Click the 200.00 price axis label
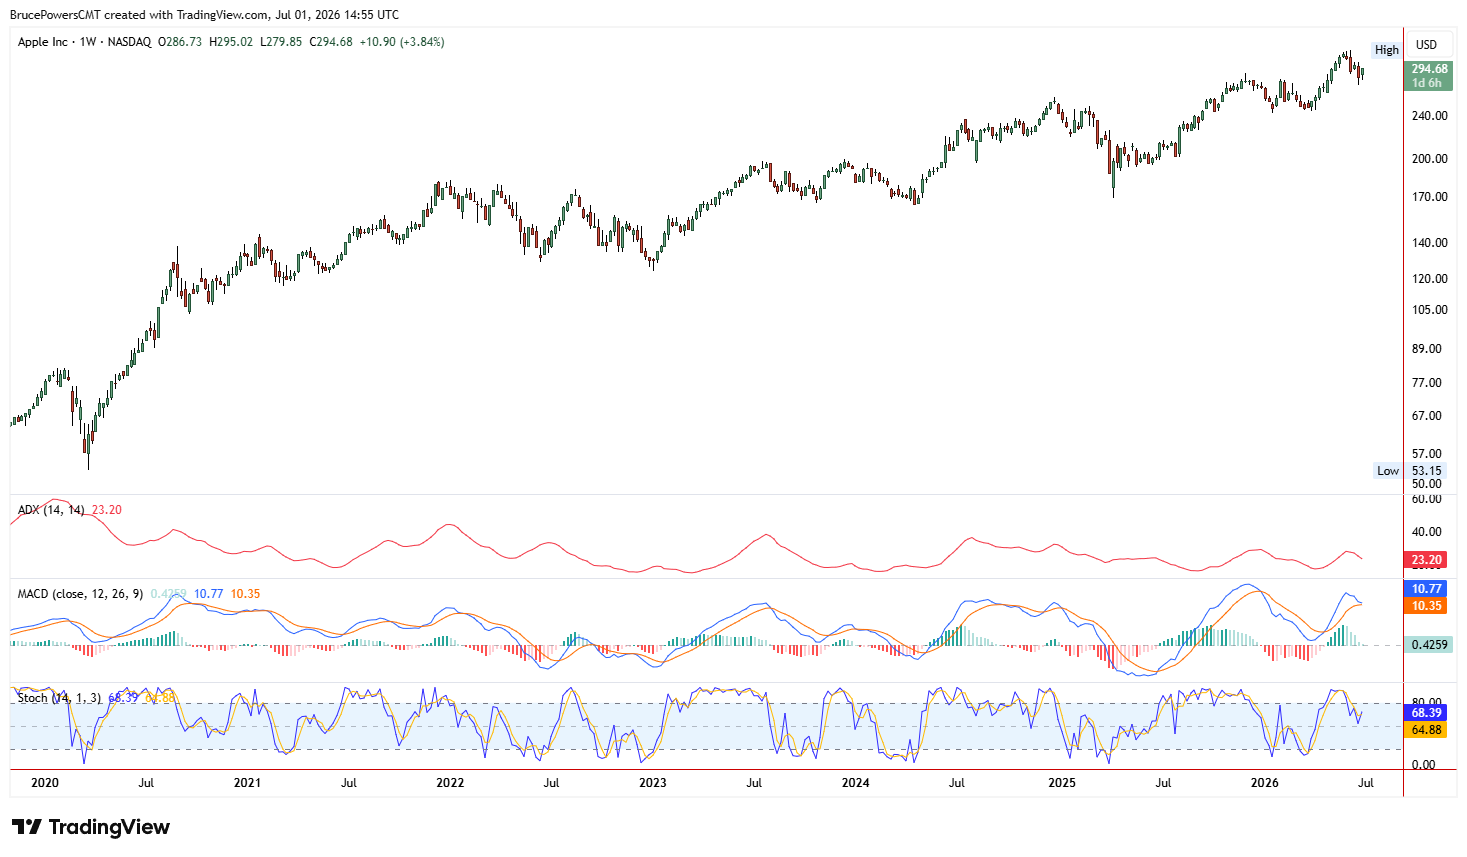 tap(1429, 159)
